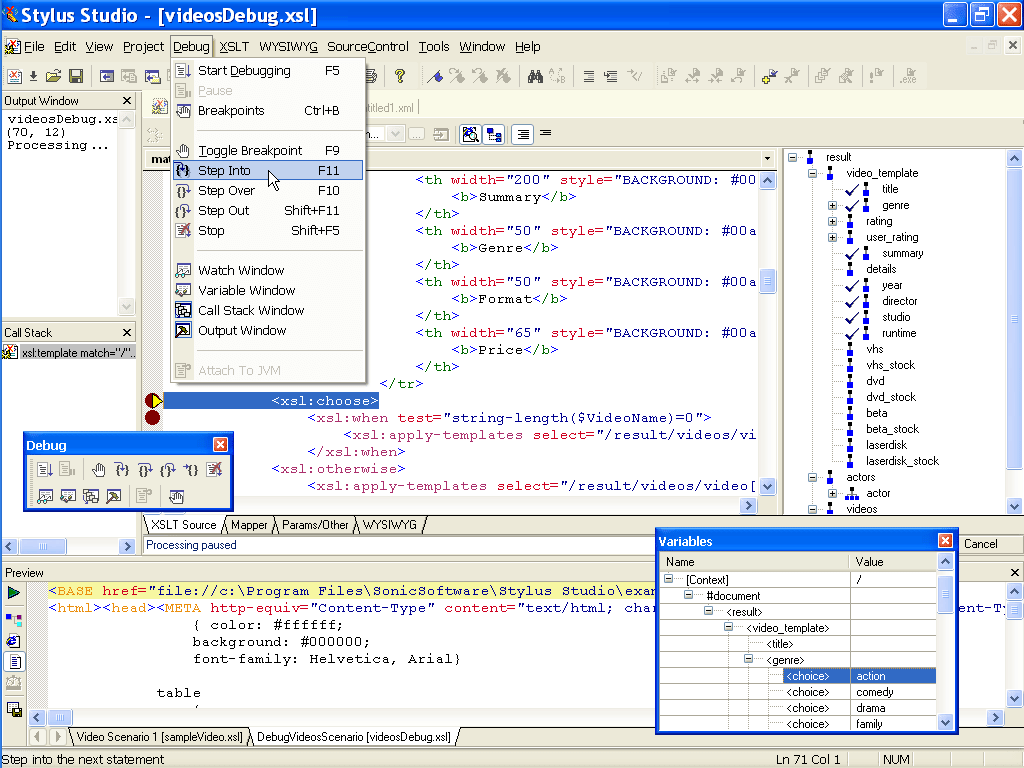Click the Toggle Breakpoint hand icon
This screenshot has height=768, width=1024.
coord(100,470)
